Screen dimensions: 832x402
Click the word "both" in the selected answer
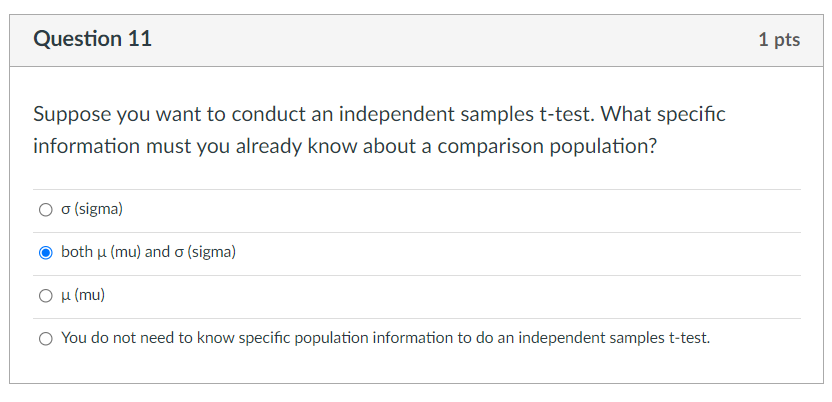coord(77,253)
